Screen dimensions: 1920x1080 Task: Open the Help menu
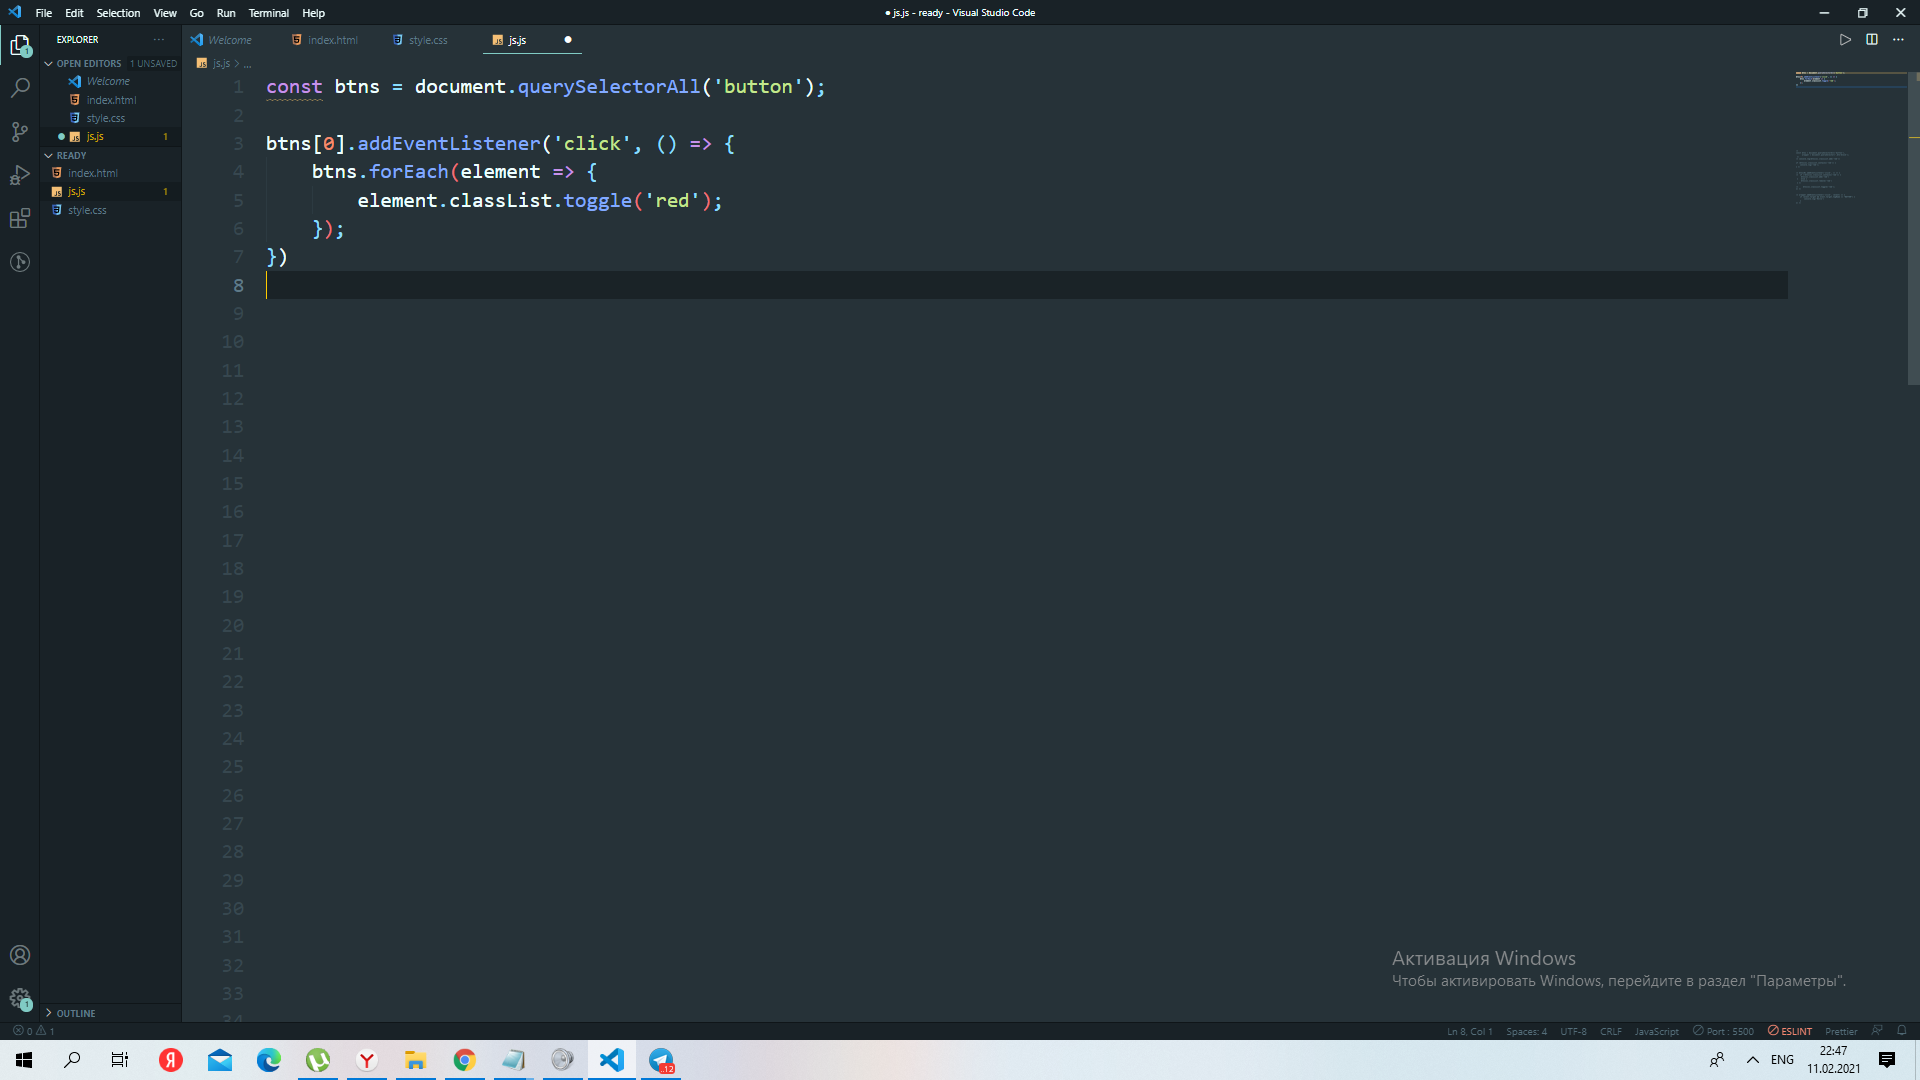[x=313, y=13]
